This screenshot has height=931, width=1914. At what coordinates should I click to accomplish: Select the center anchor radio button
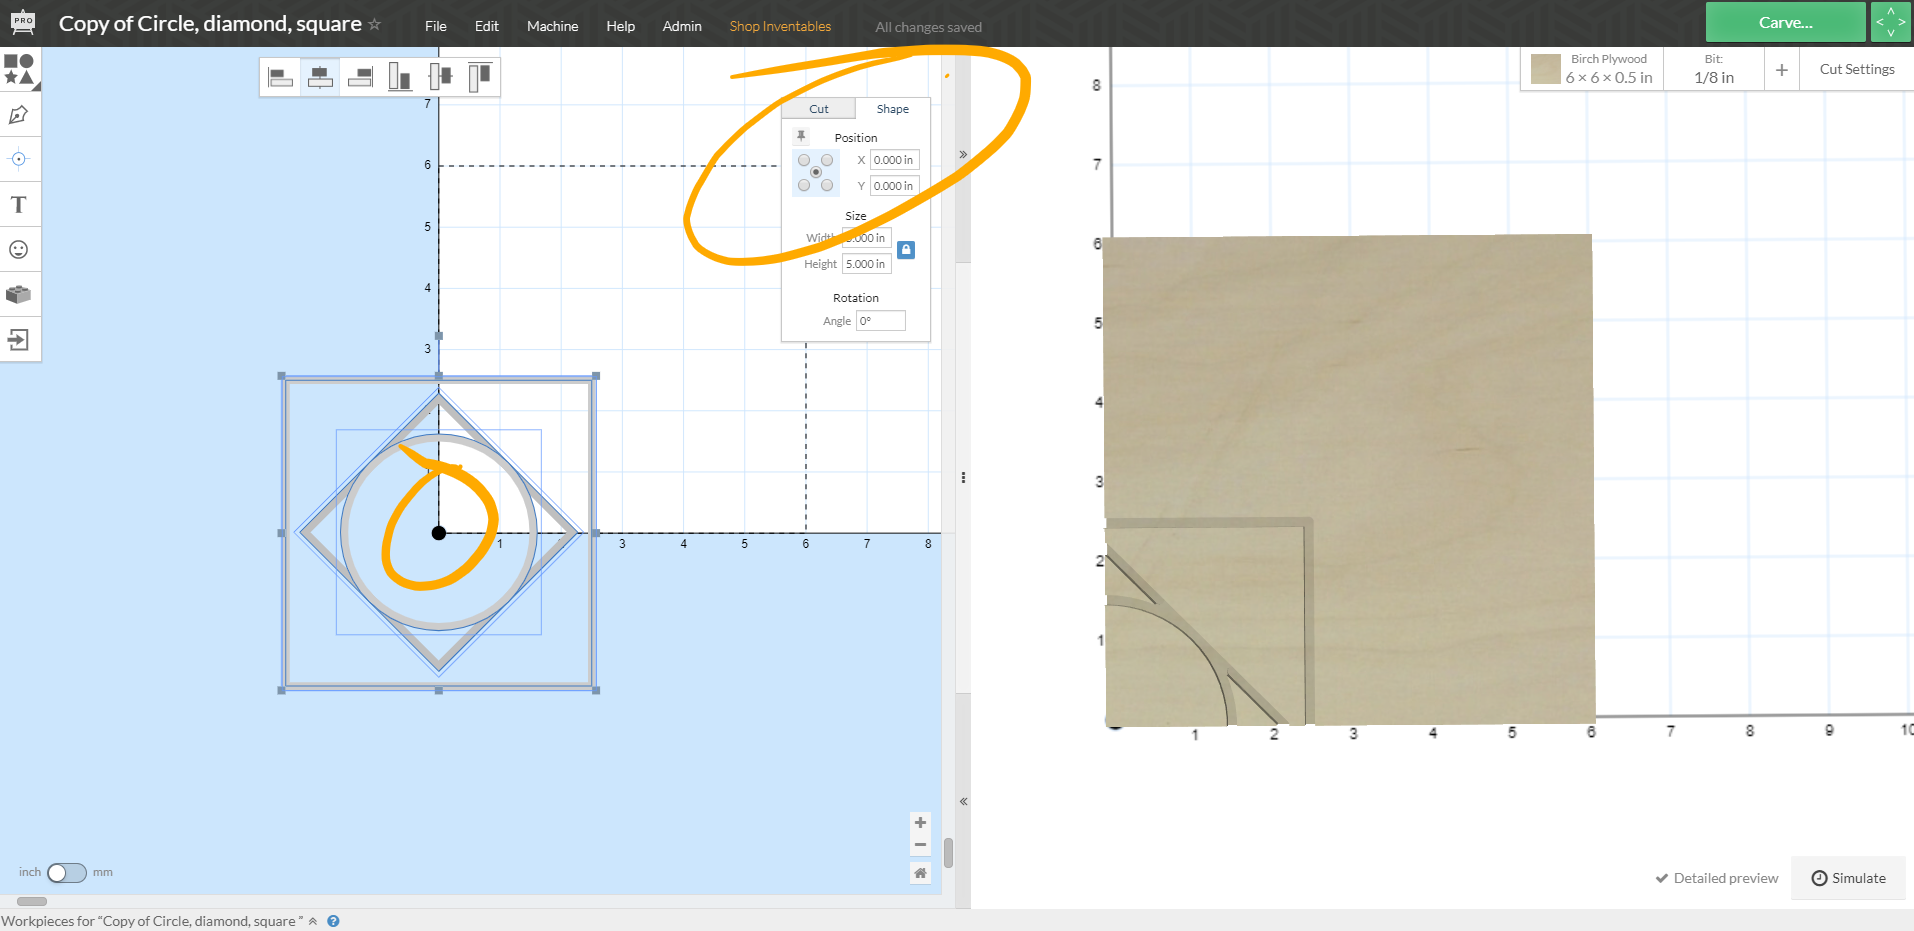pyautogui.click(x=817, y=172)
